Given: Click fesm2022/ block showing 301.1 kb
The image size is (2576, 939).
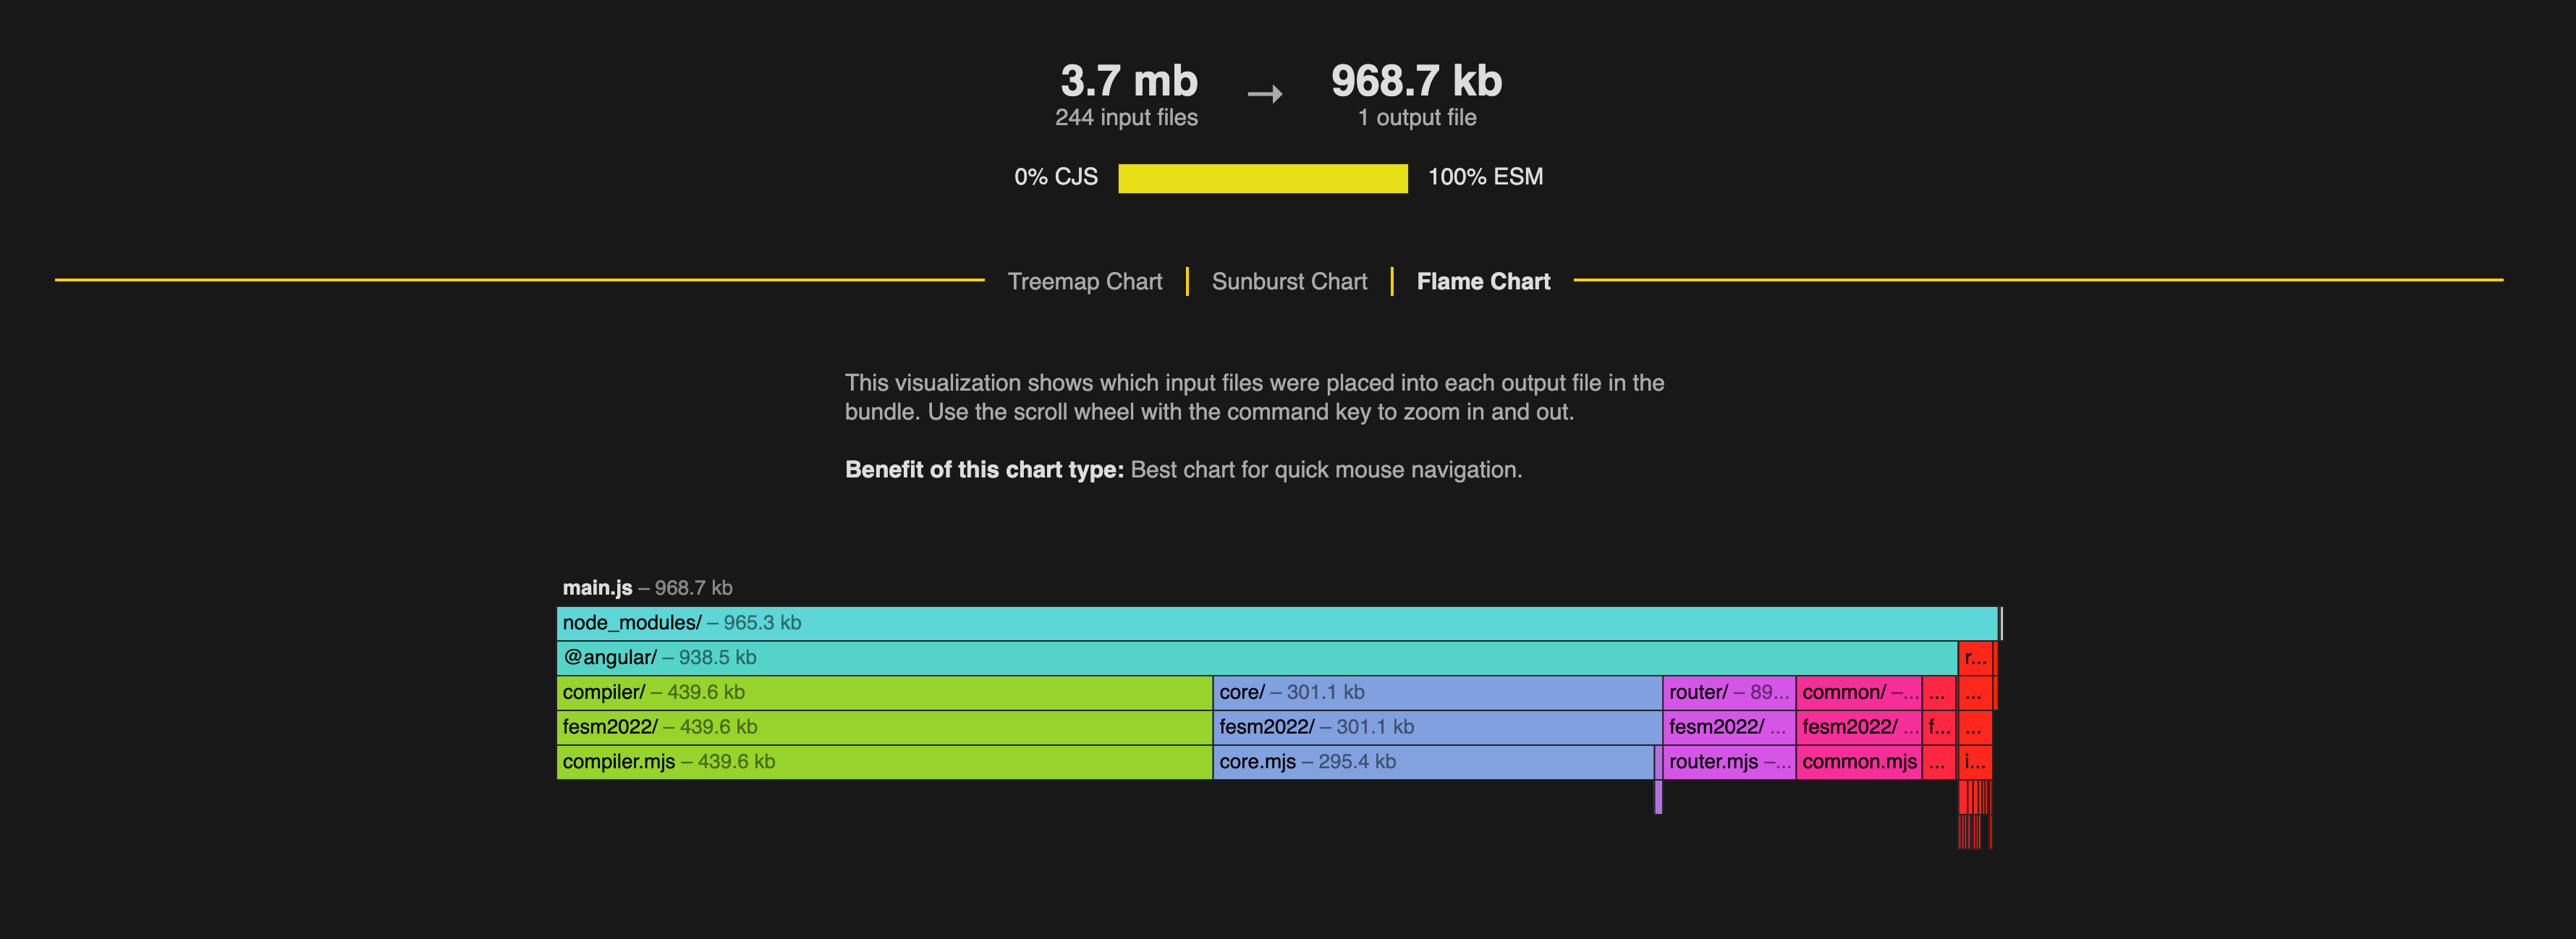Looking at the screenshot, I should [1437, 727].
